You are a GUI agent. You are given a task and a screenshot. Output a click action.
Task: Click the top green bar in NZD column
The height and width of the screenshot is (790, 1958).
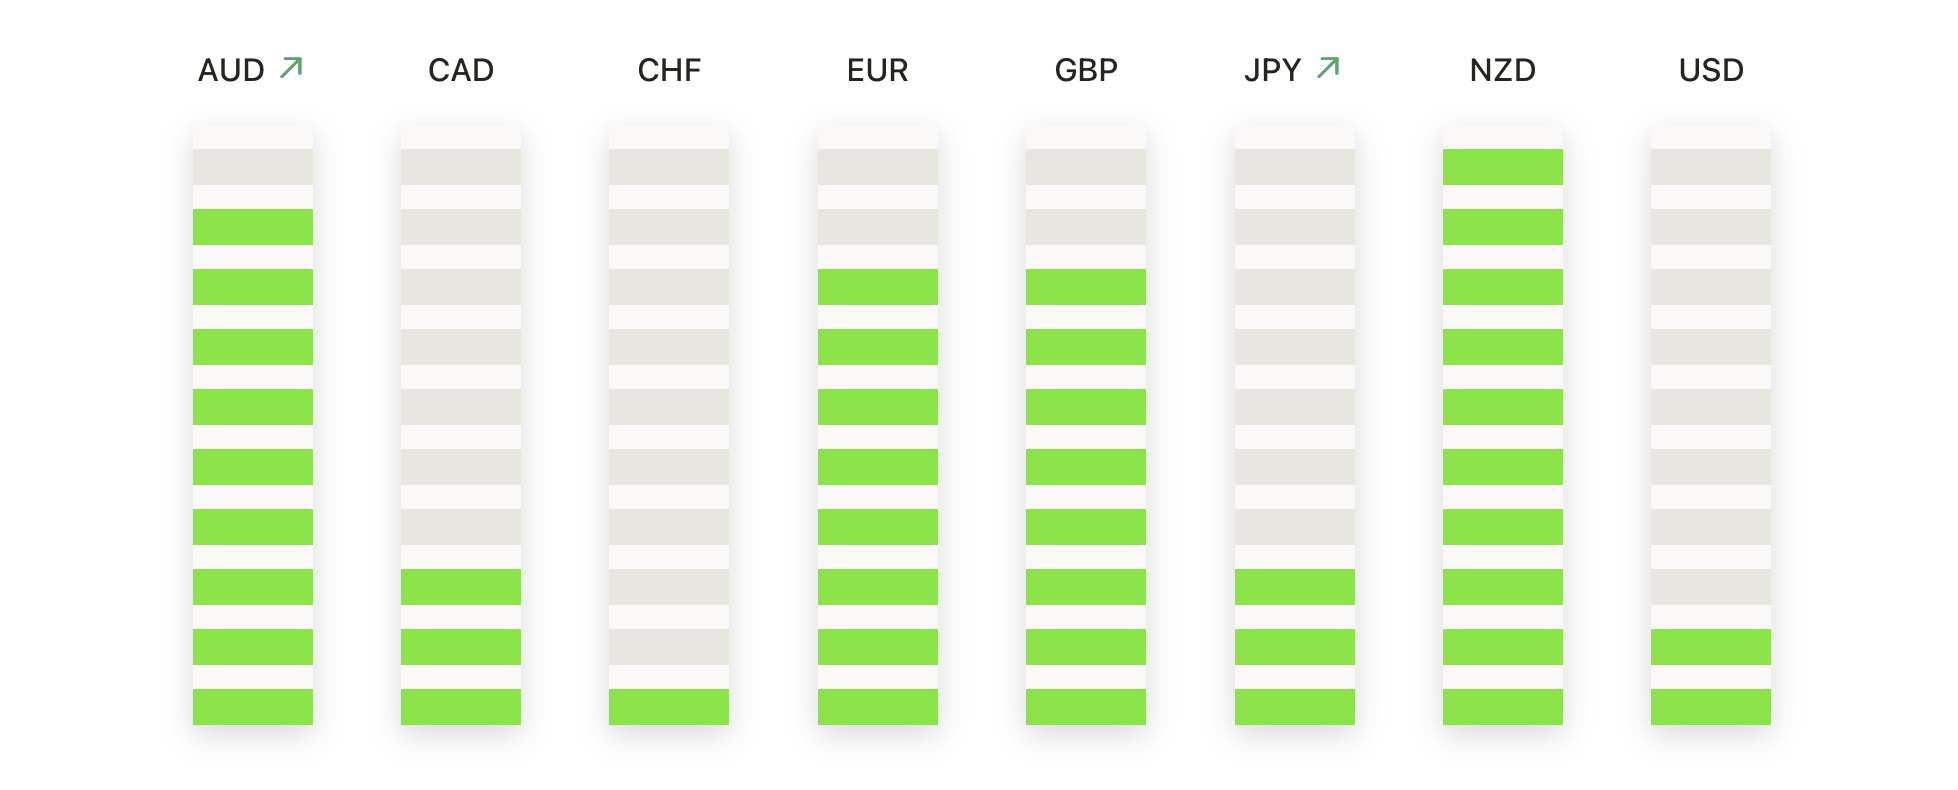[1502, 167]
